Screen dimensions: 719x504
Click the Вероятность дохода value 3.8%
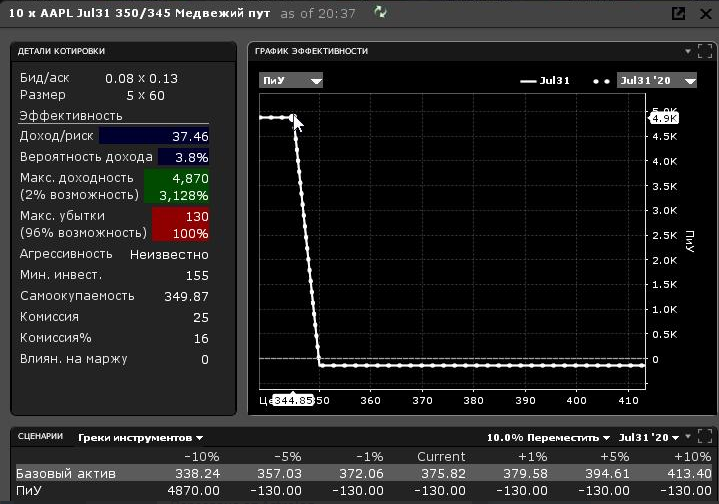tap(192, 157)
